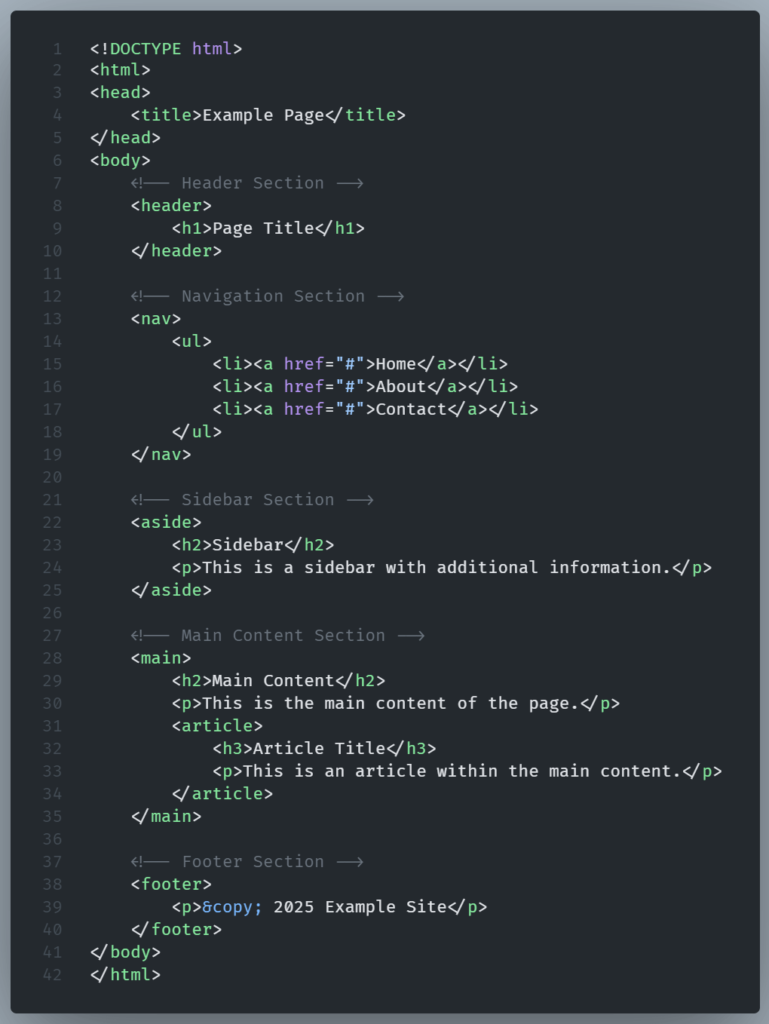769x1024 pixels.
Task: Select the 'Example Page' title text
Action: 263,115
